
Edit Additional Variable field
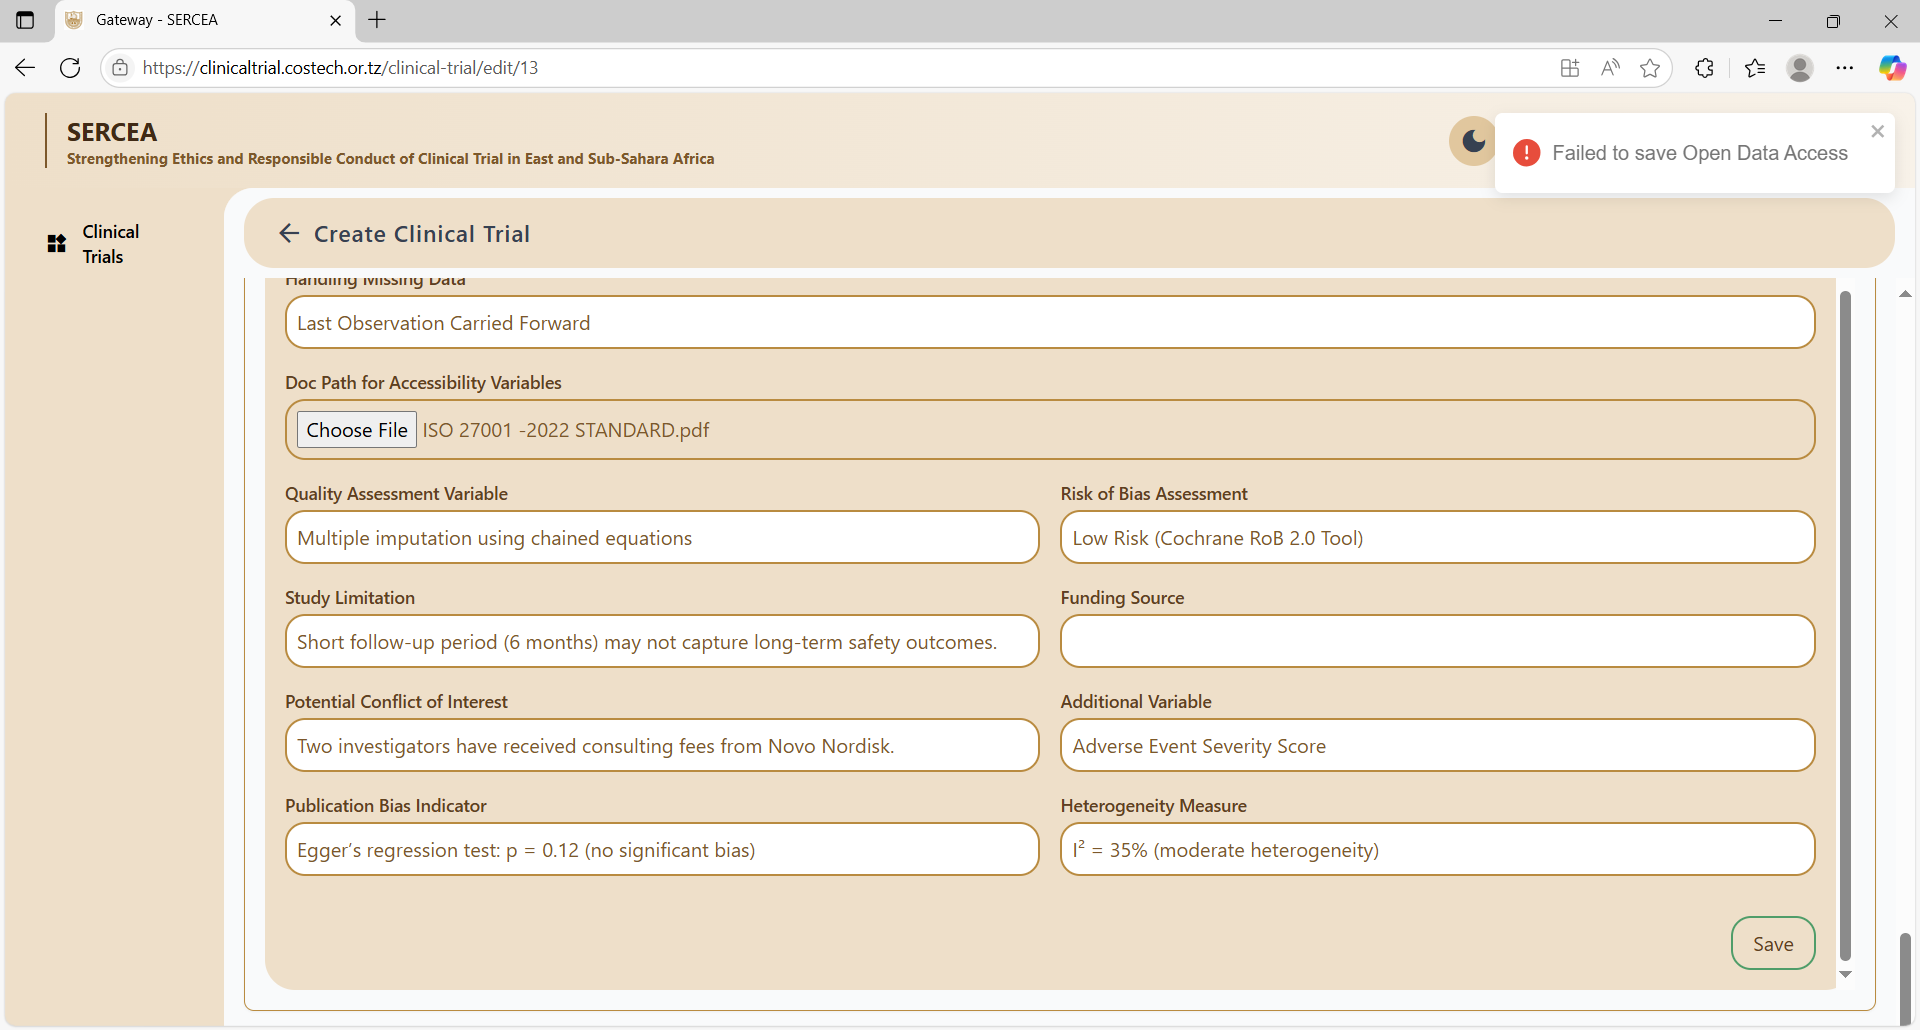click(1437, 745)
